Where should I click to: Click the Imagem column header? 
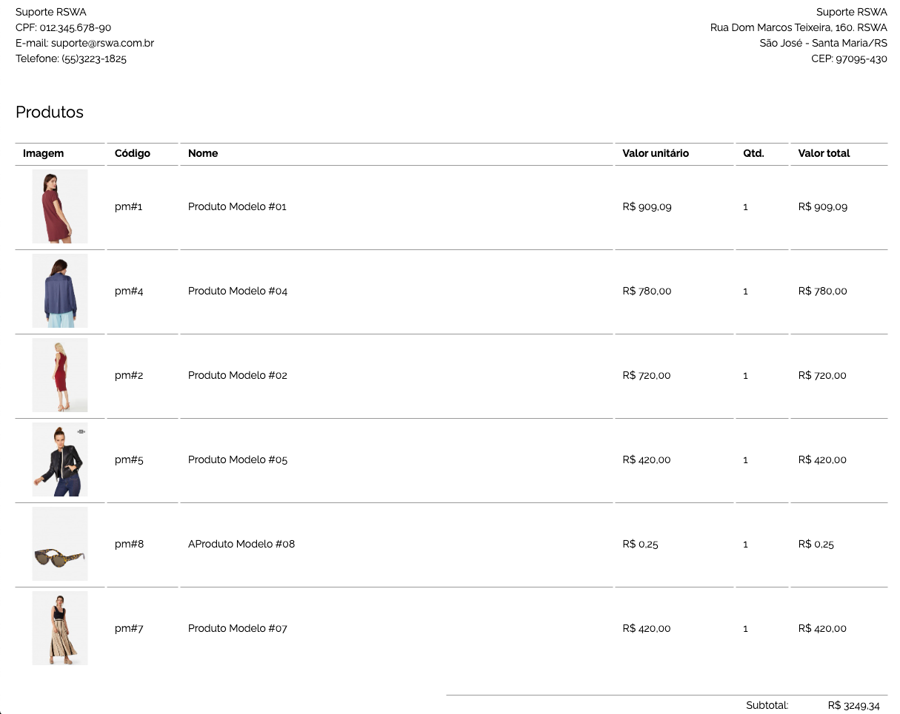(44, 154)
